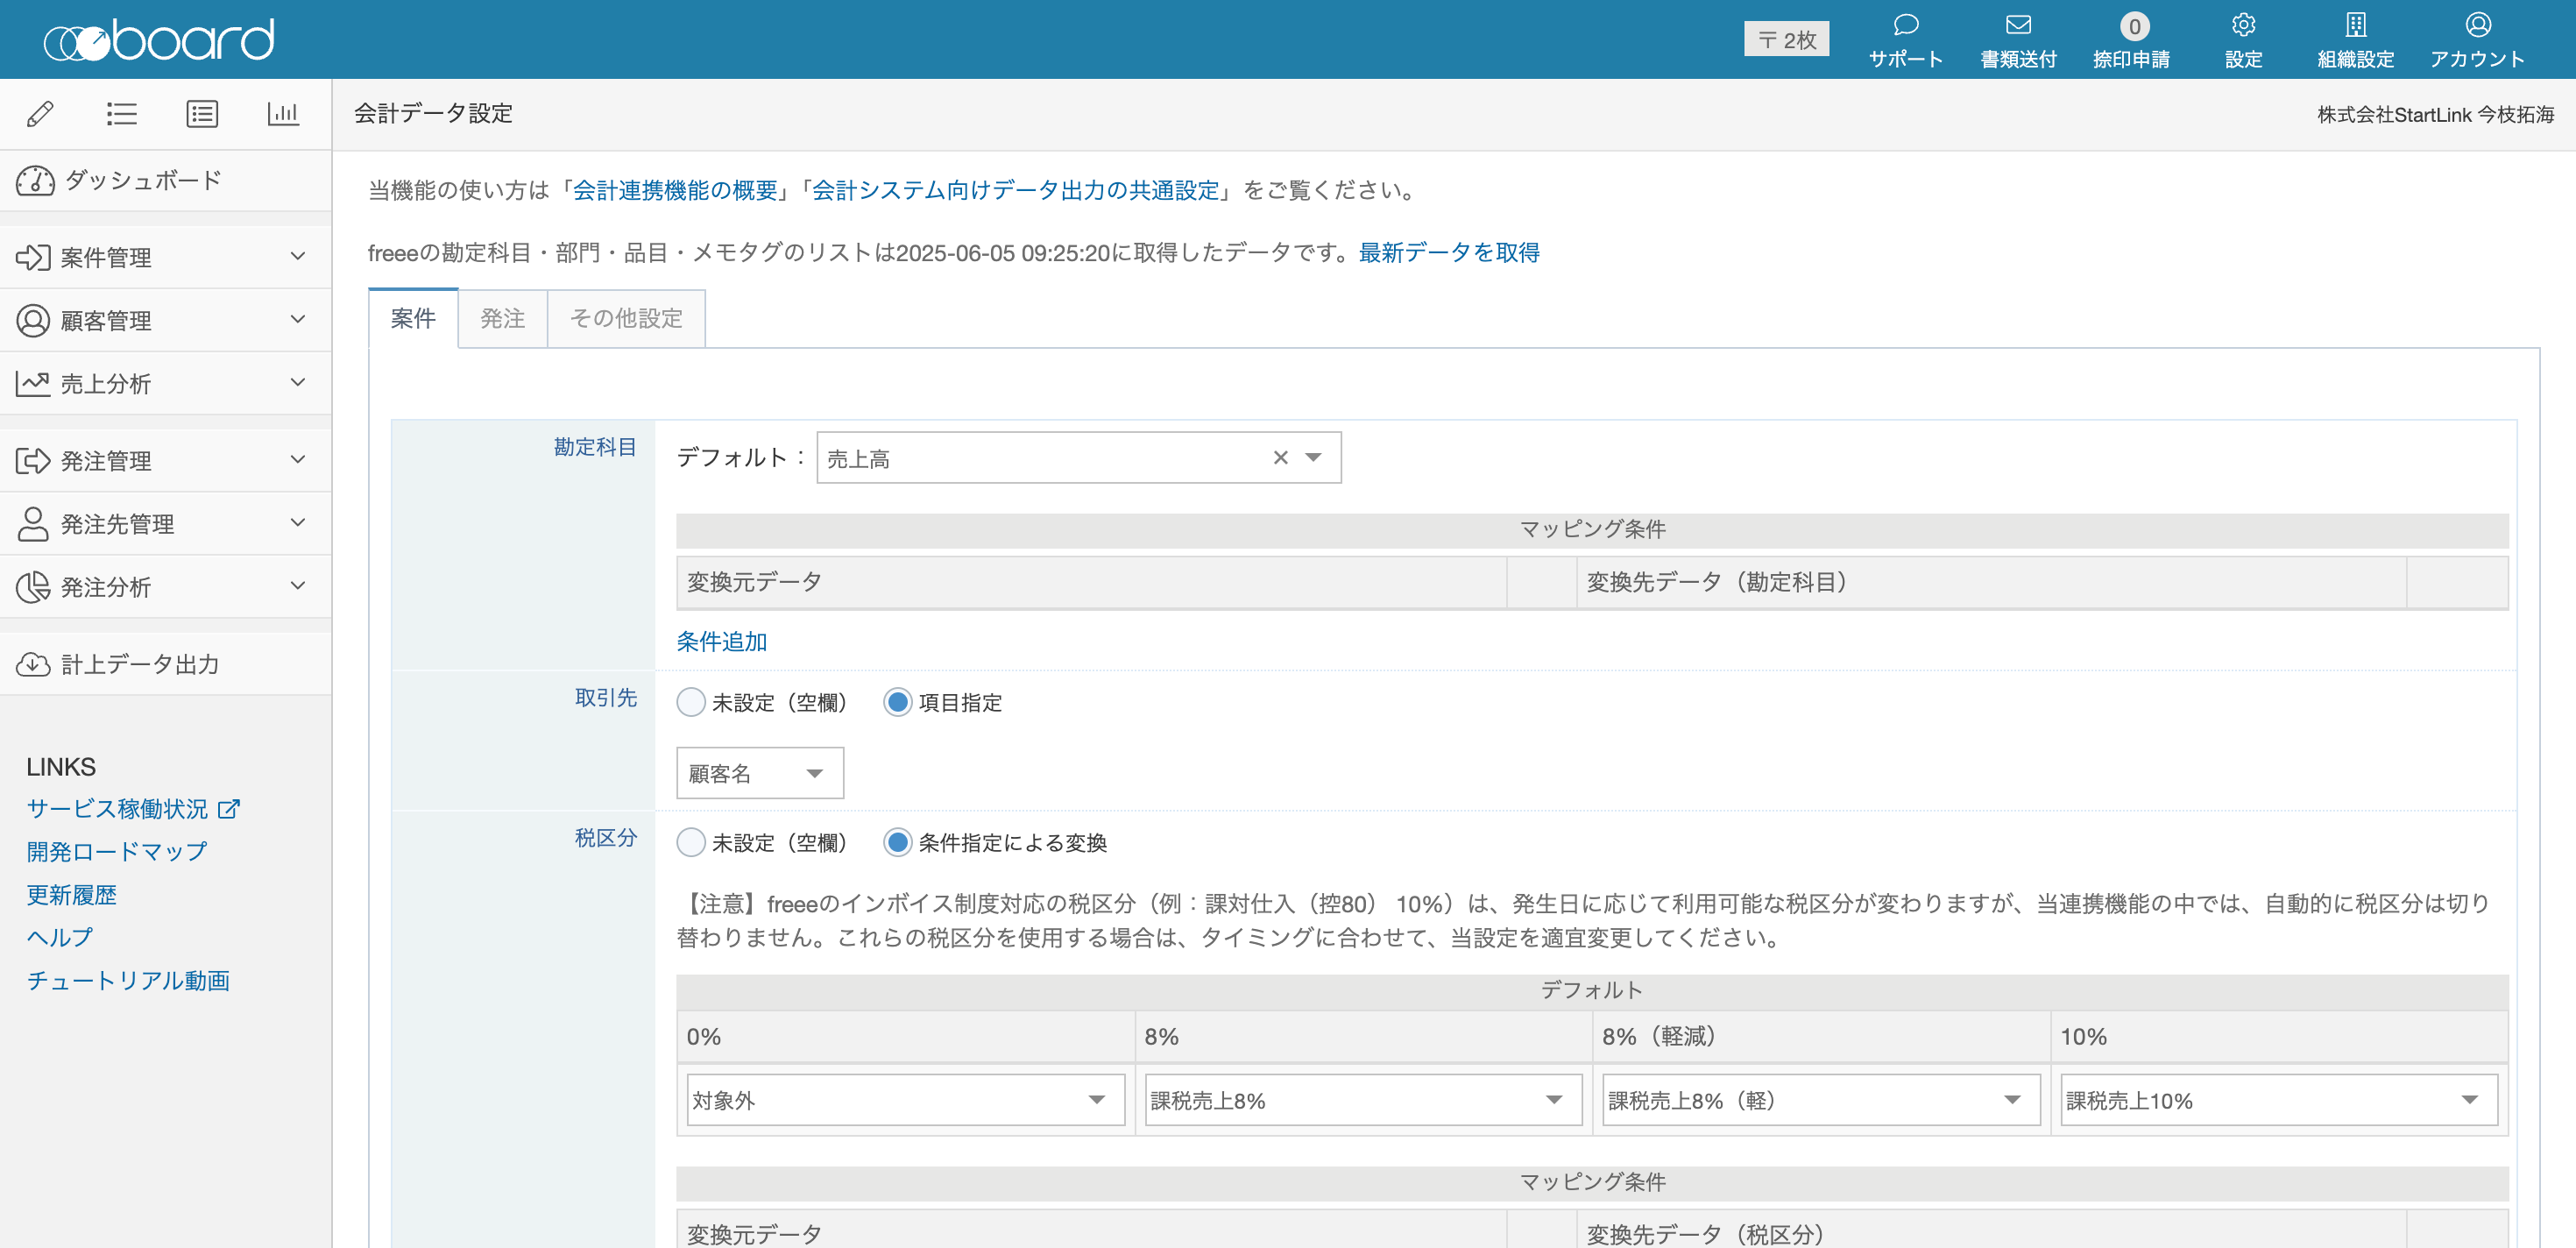Open サービス稼働状況 link

coord(117,809)
